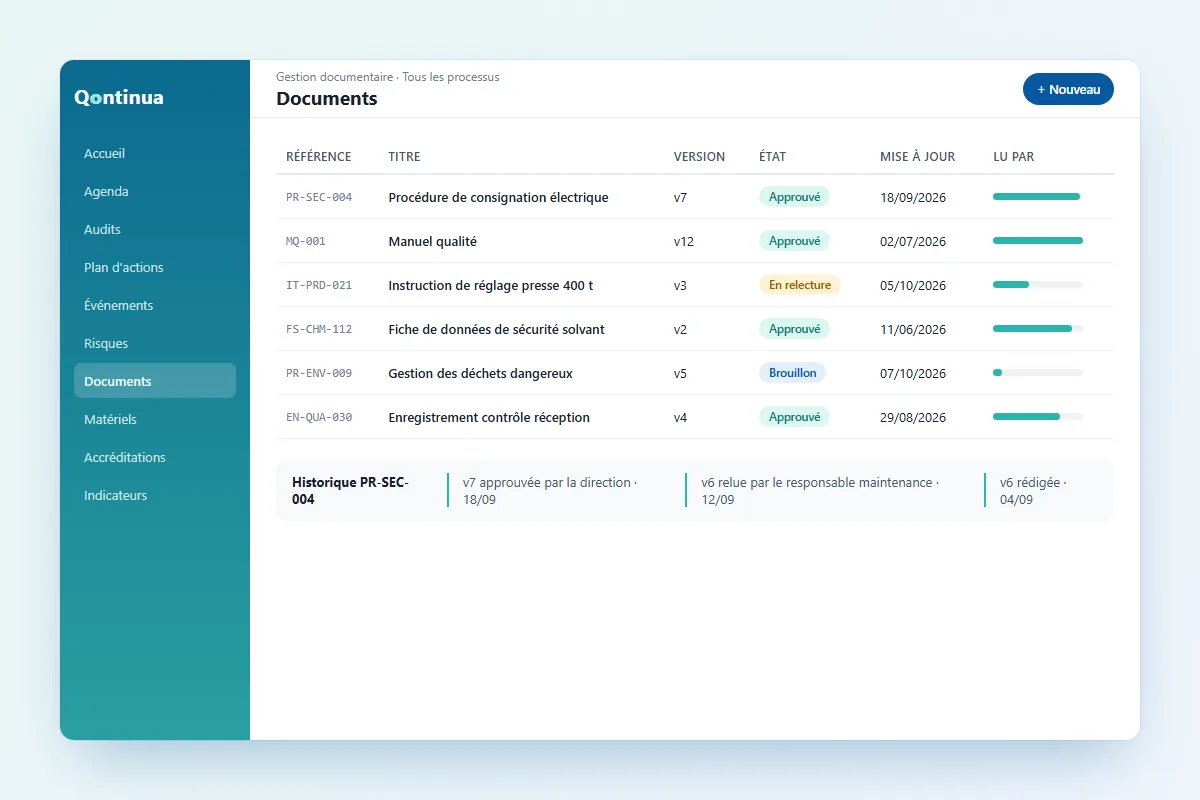Click read progress bar for MQ-001
Screen dimensions: 1200x800
coord(1038,241)
